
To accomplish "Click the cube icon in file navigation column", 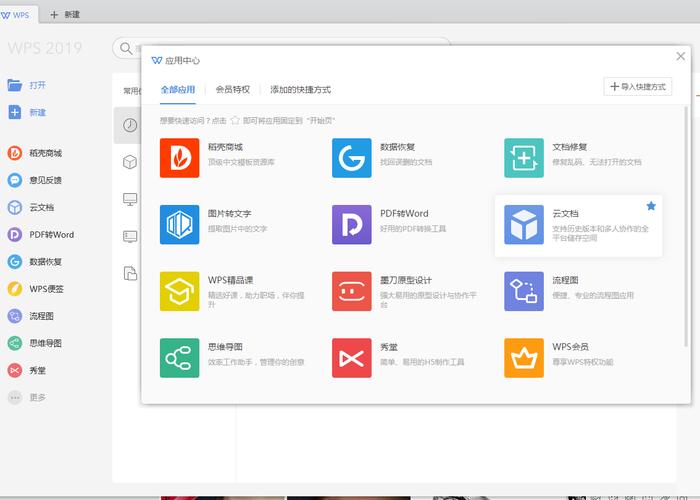I will pyautogui.click(x=130, y=162).
